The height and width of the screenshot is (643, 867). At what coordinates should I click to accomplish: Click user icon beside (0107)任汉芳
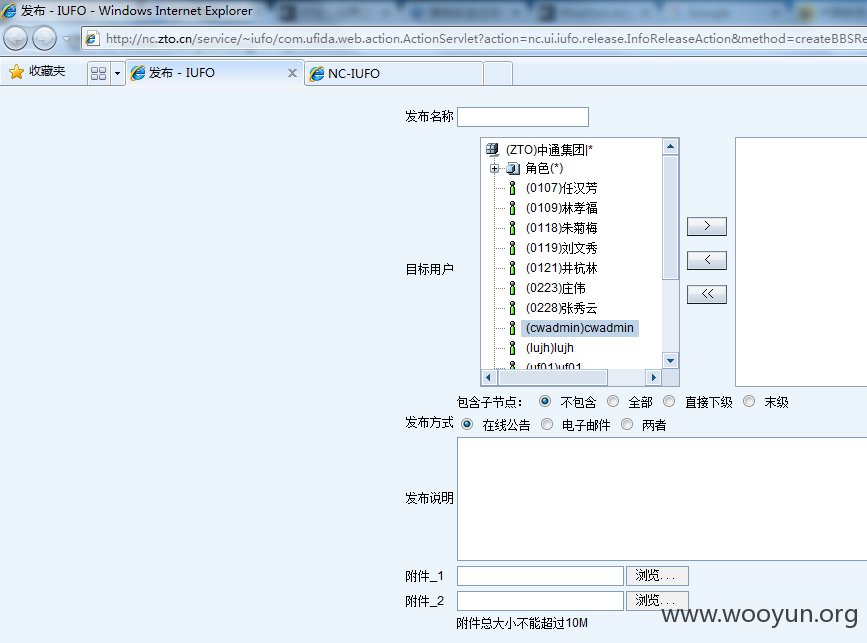[513, 188]
